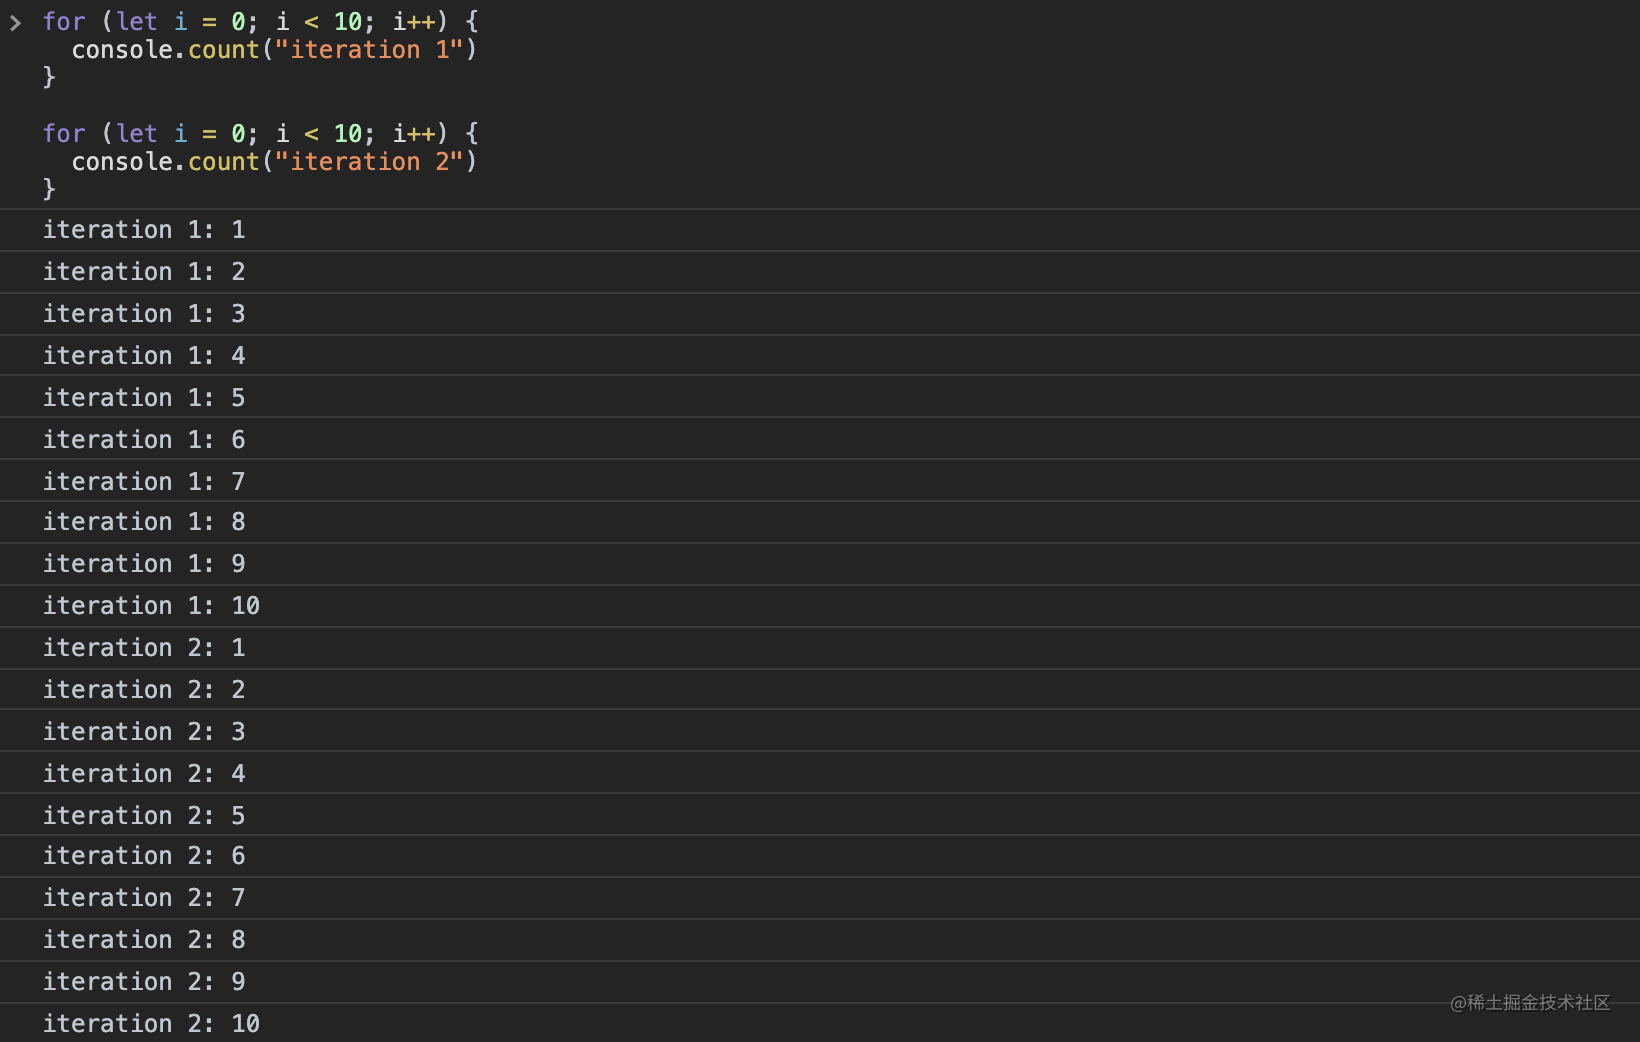The width and height of the screenshot is (1640, 1042).
Task: Select the output row "iteration 1: 10"
Action: pyautogui.click(x=820, y=606)
